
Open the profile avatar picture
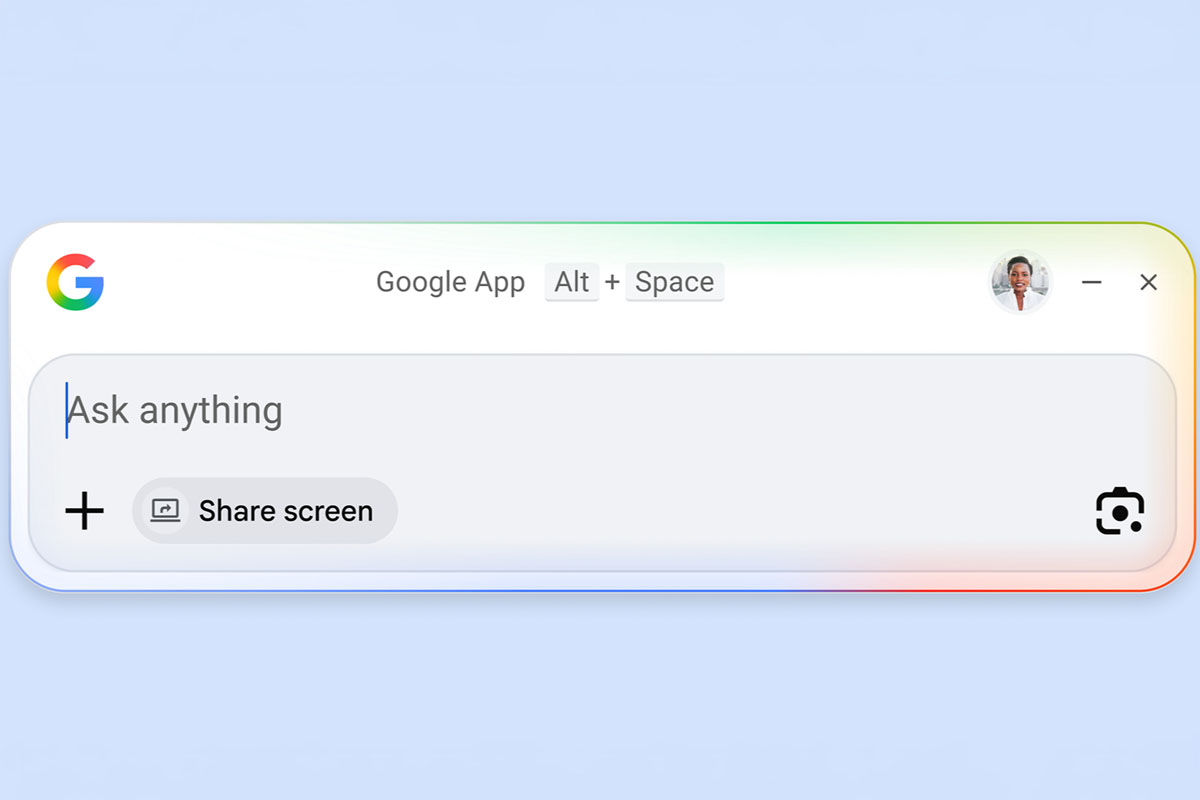tap(1020, 282)
